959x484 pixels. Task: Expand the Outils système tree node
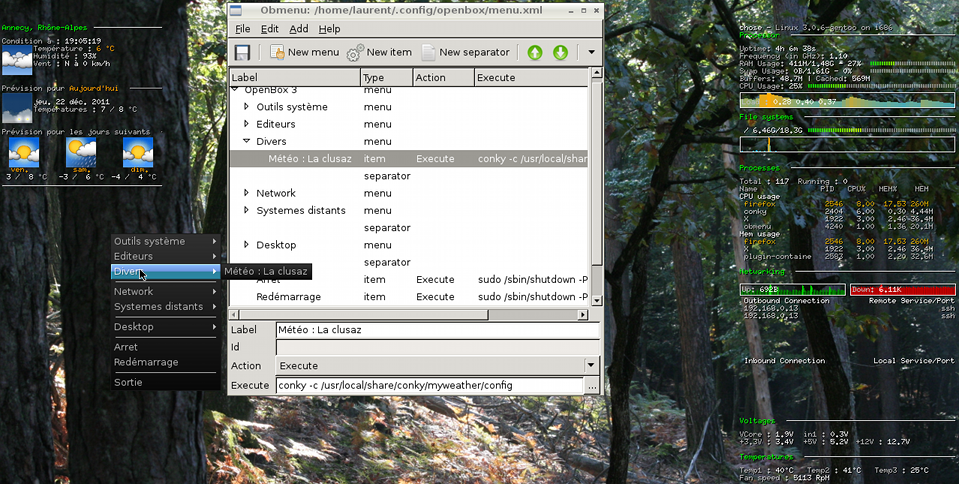[x=247, y=107]
